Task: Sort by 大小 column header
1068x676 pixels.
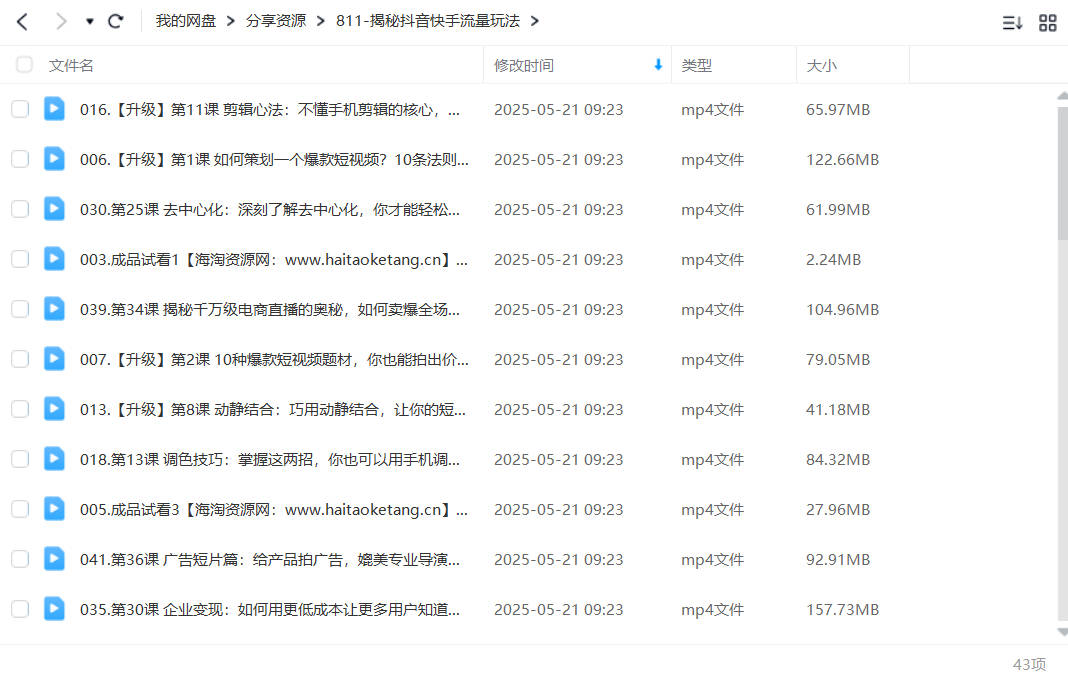Action: pos(821,65)
